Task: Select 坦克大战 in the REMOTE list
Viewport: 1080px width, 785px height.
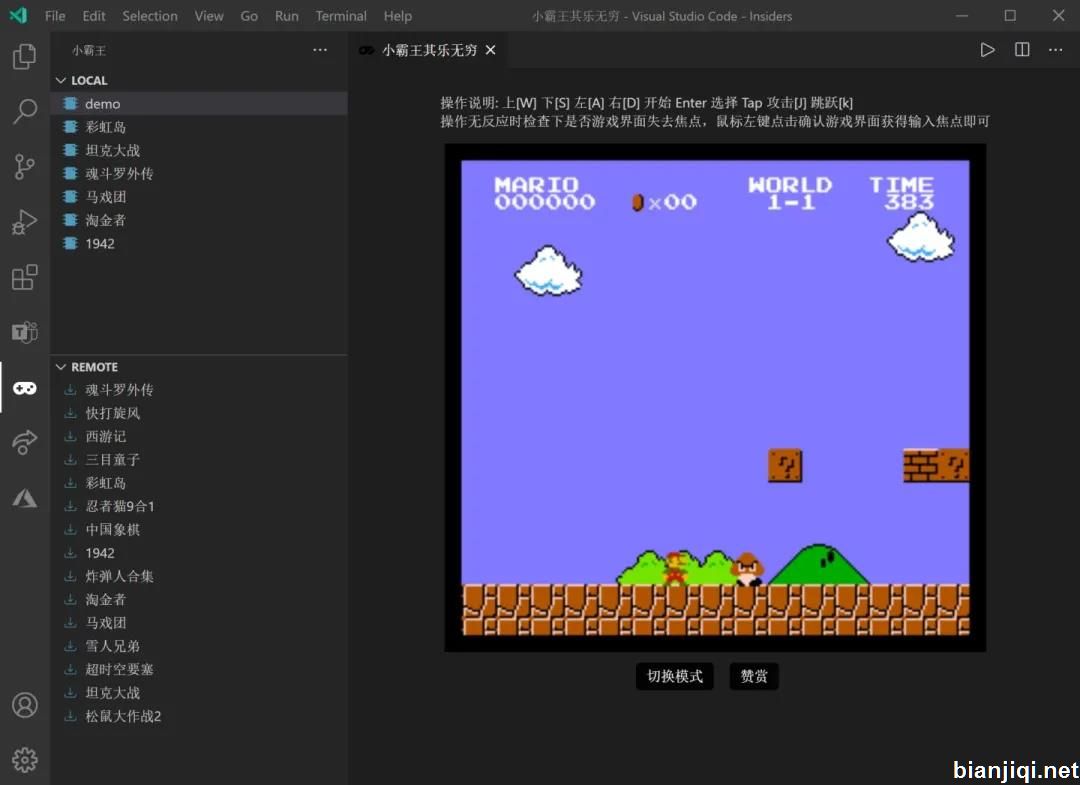Action: [200, 693]
